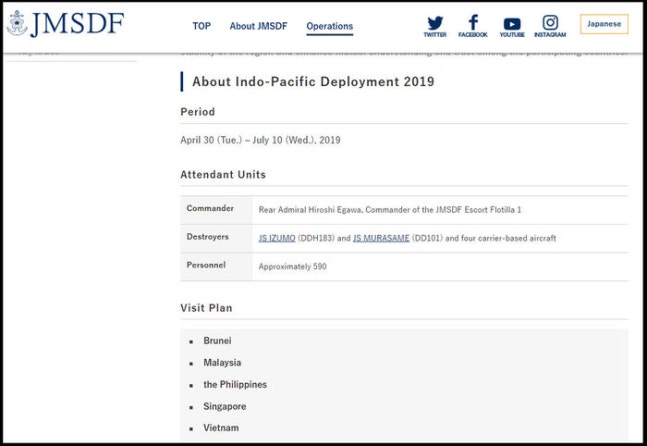Click the JMSDF emblem logo
Viewport: 647px width, 446px height.
pyautogui.click(x=17, y=23)
